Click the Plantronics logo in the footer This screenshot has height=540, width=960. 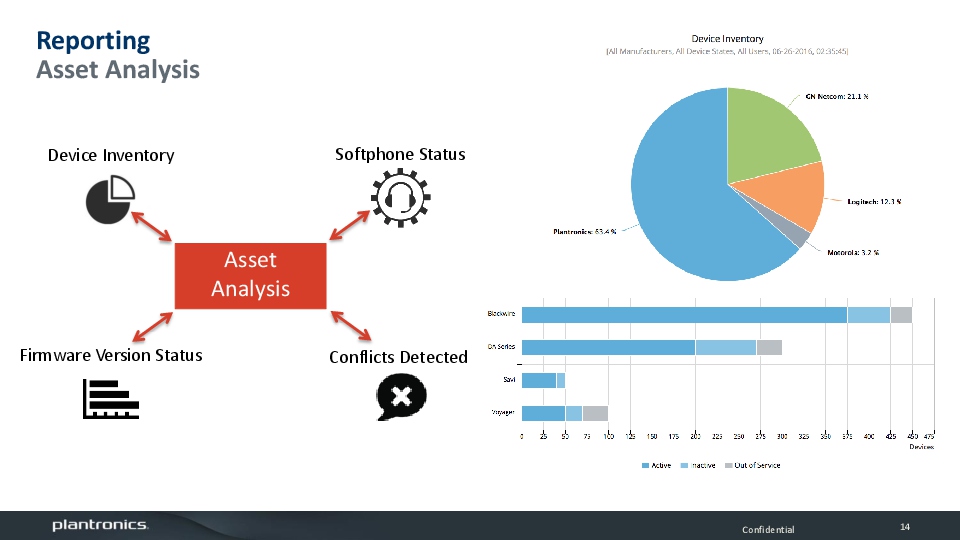(x=100, y=525)
